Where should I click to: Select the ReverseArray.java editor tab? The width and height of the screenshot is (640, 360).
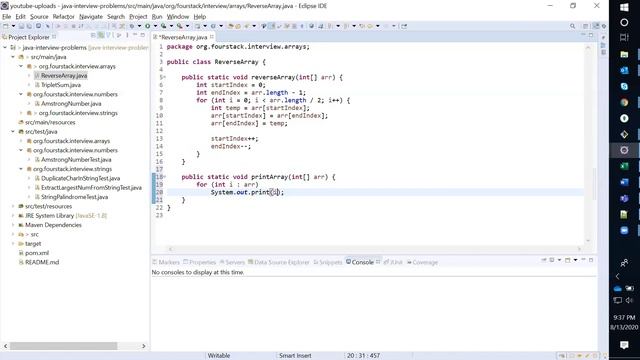(x=183, y=37)
